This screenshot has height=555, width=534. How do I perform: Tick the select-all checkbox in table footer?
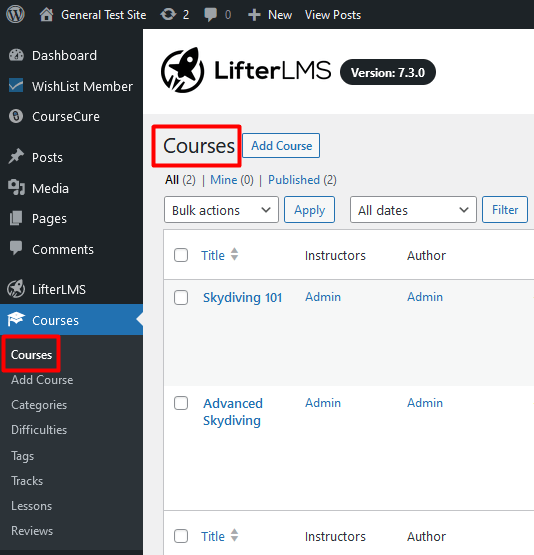[x=181, y=536]
